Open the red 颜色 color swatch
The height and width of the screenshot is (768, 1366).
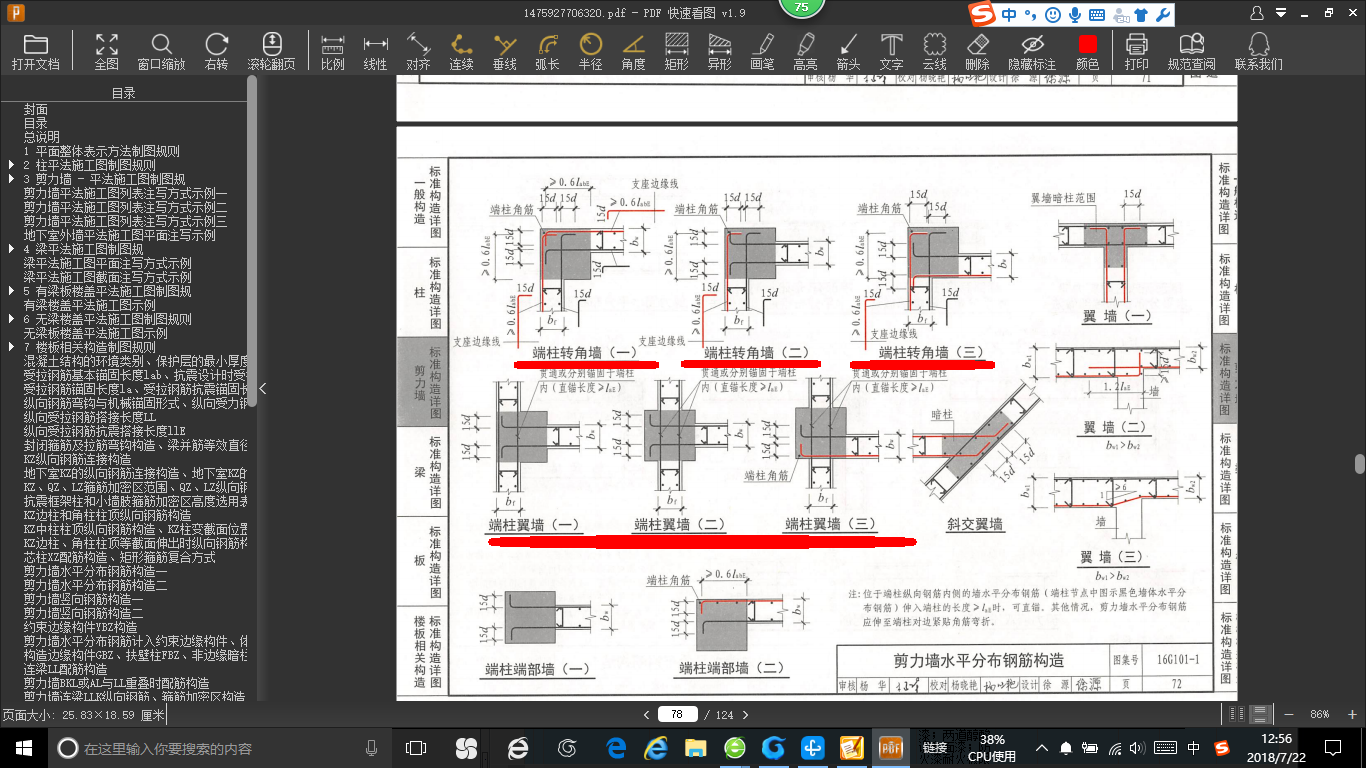coord(1088,51)
